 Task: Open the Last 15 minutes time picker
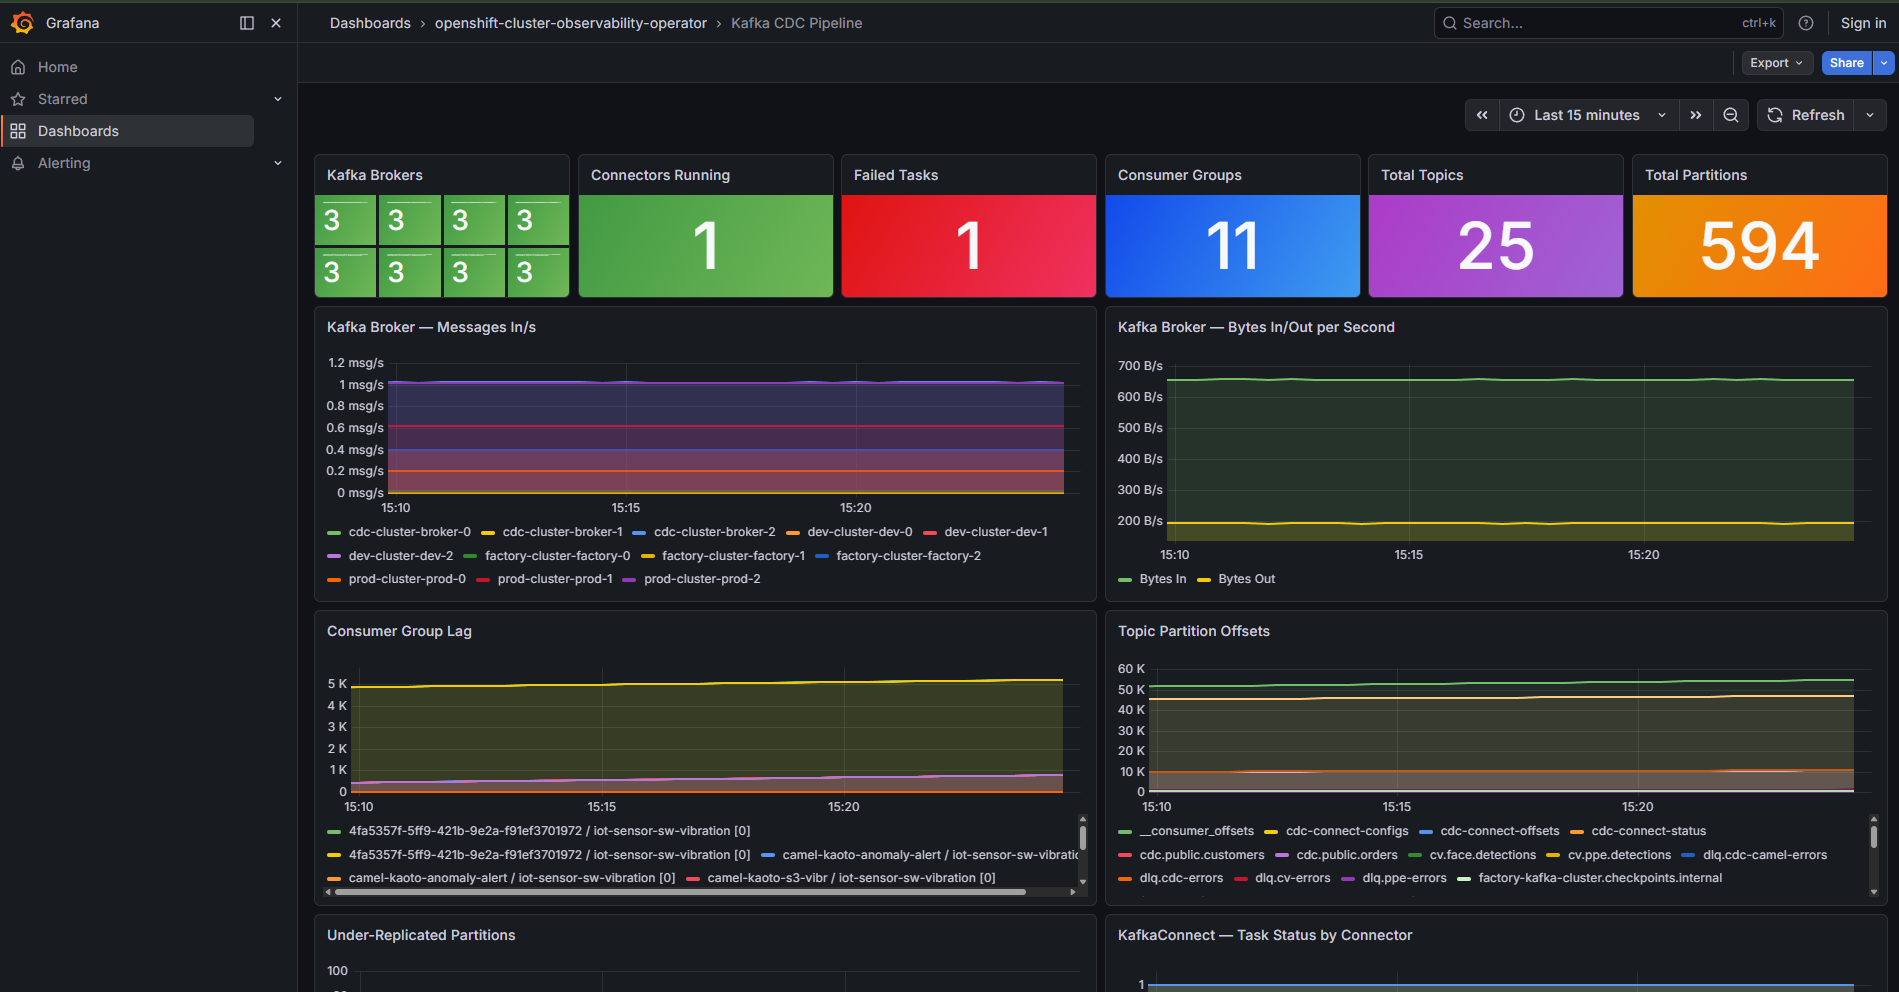[x=1588, y=115]
